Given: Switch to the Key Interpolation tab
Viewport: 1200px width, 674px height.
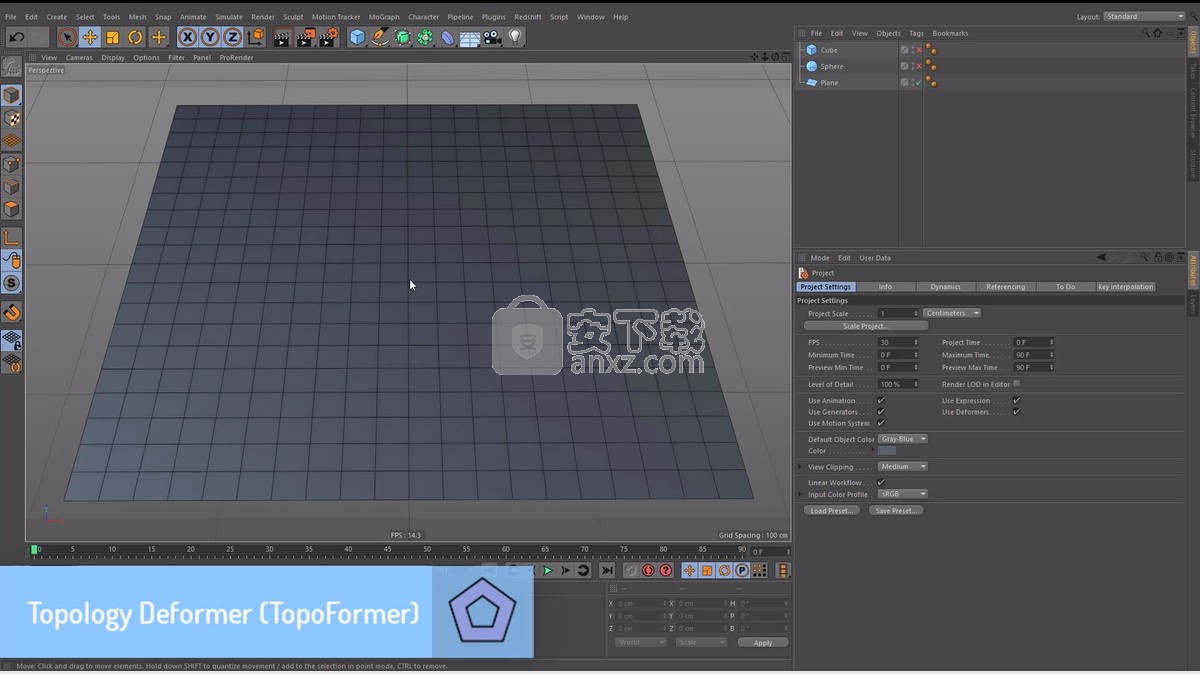Looking at the screenshot, I should (1125, 287).
